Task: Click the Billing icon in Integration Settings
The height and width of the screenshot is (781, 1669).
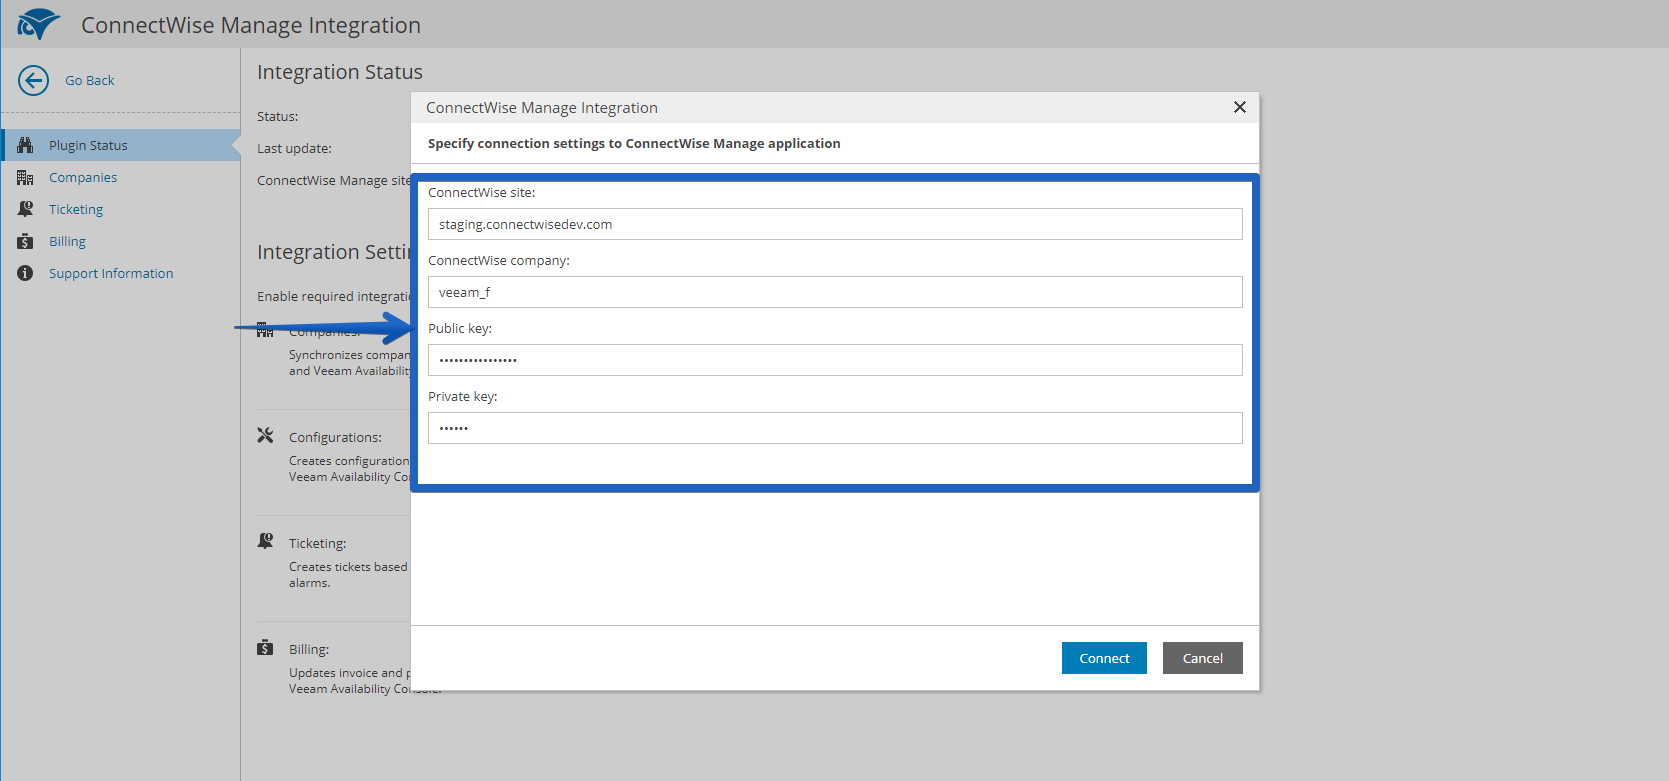Action: pyautogui.click(x=265, y=647)
